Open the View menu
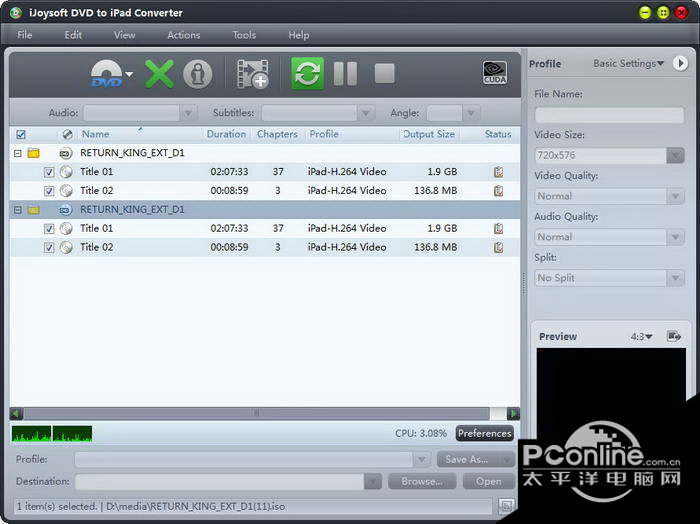The width and height of the screenshot is (700, 524). coord(124,35)
